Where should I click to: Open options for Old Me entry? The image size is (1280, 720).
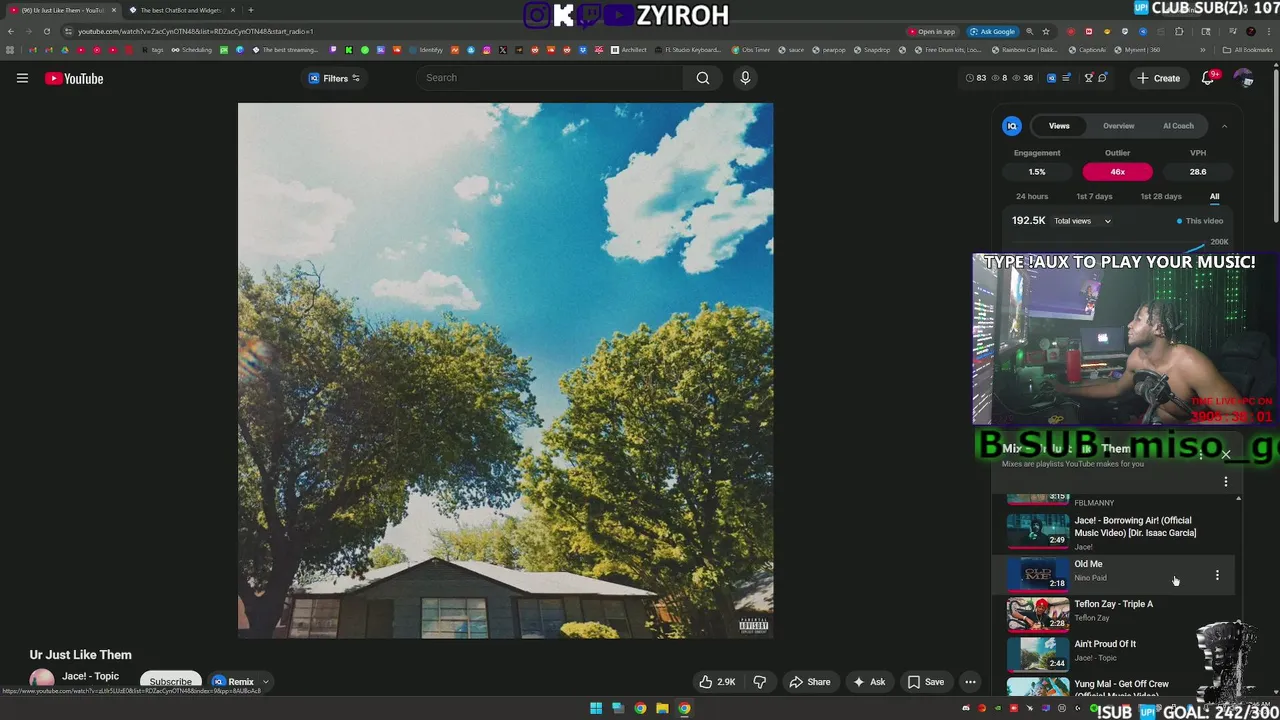tap(1217, 575)
